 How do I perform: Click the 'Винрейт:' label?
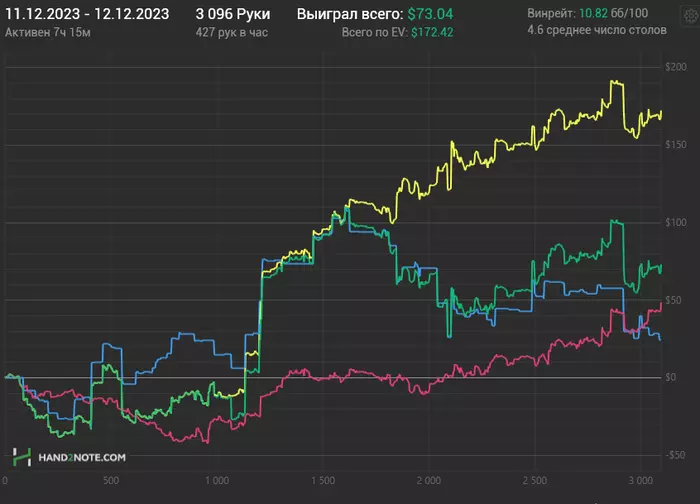(x=551, y=13)
